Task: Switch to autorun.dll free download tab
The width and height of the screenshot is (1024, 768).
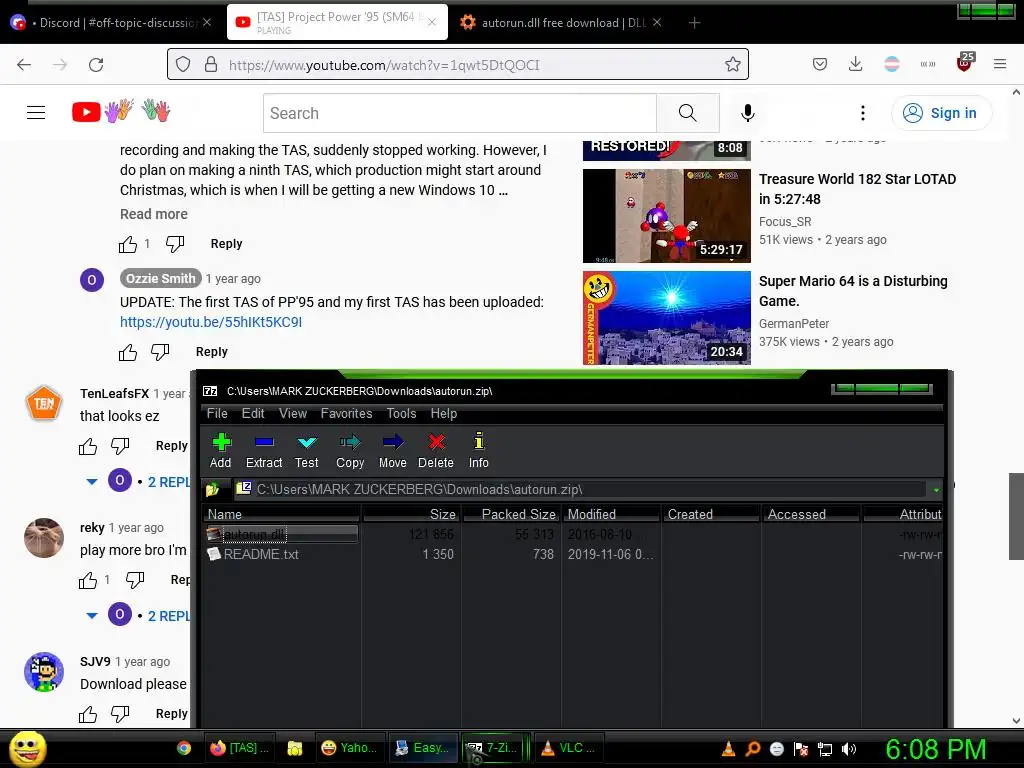Action: coord(560,23)
